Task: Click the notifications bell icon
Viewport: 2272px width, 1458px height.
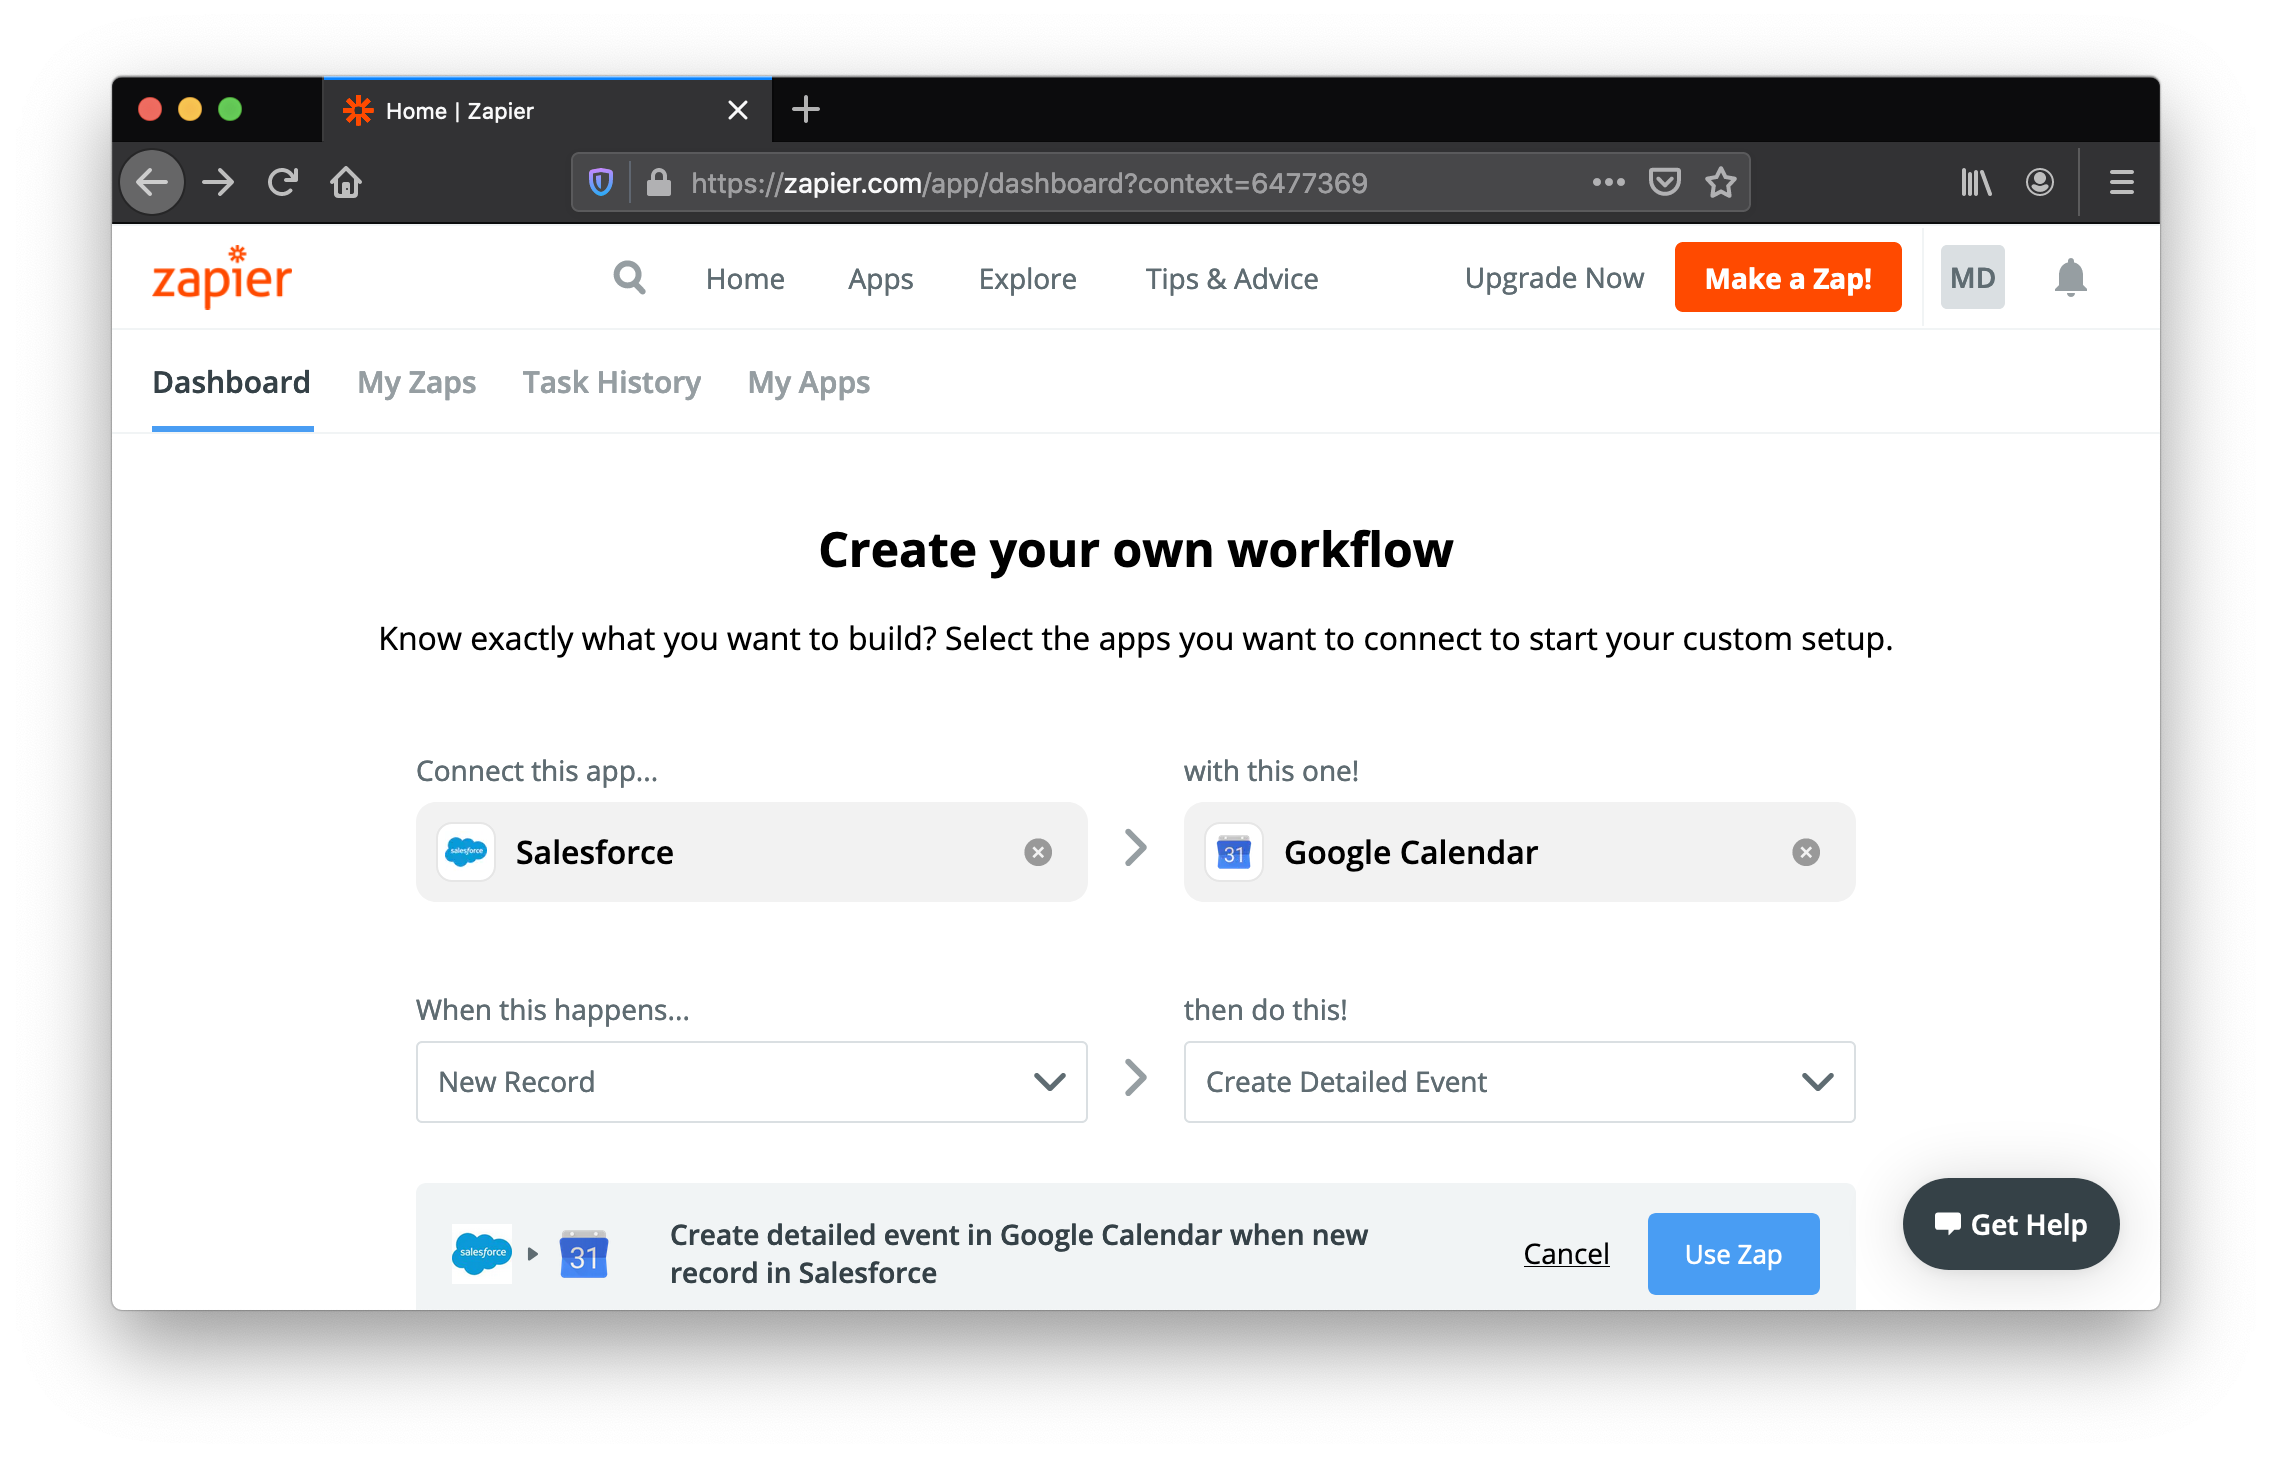Action: [x=2070, y=277]
